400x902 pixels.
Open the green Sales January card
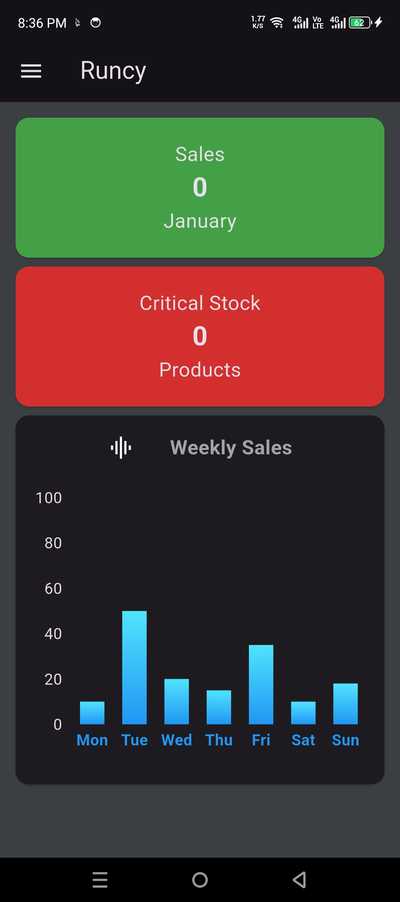tap(200, 188)
